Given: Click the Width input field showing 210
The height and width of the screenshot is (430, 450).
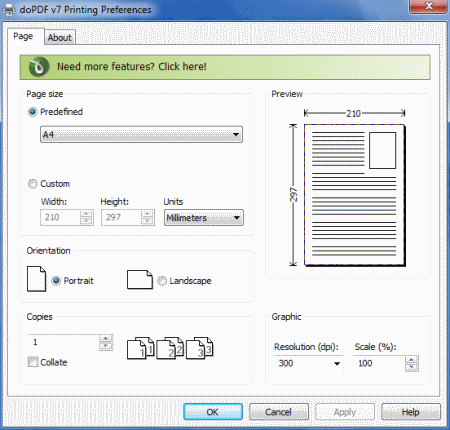Looking at the screenshot, I should pos(60,218).
